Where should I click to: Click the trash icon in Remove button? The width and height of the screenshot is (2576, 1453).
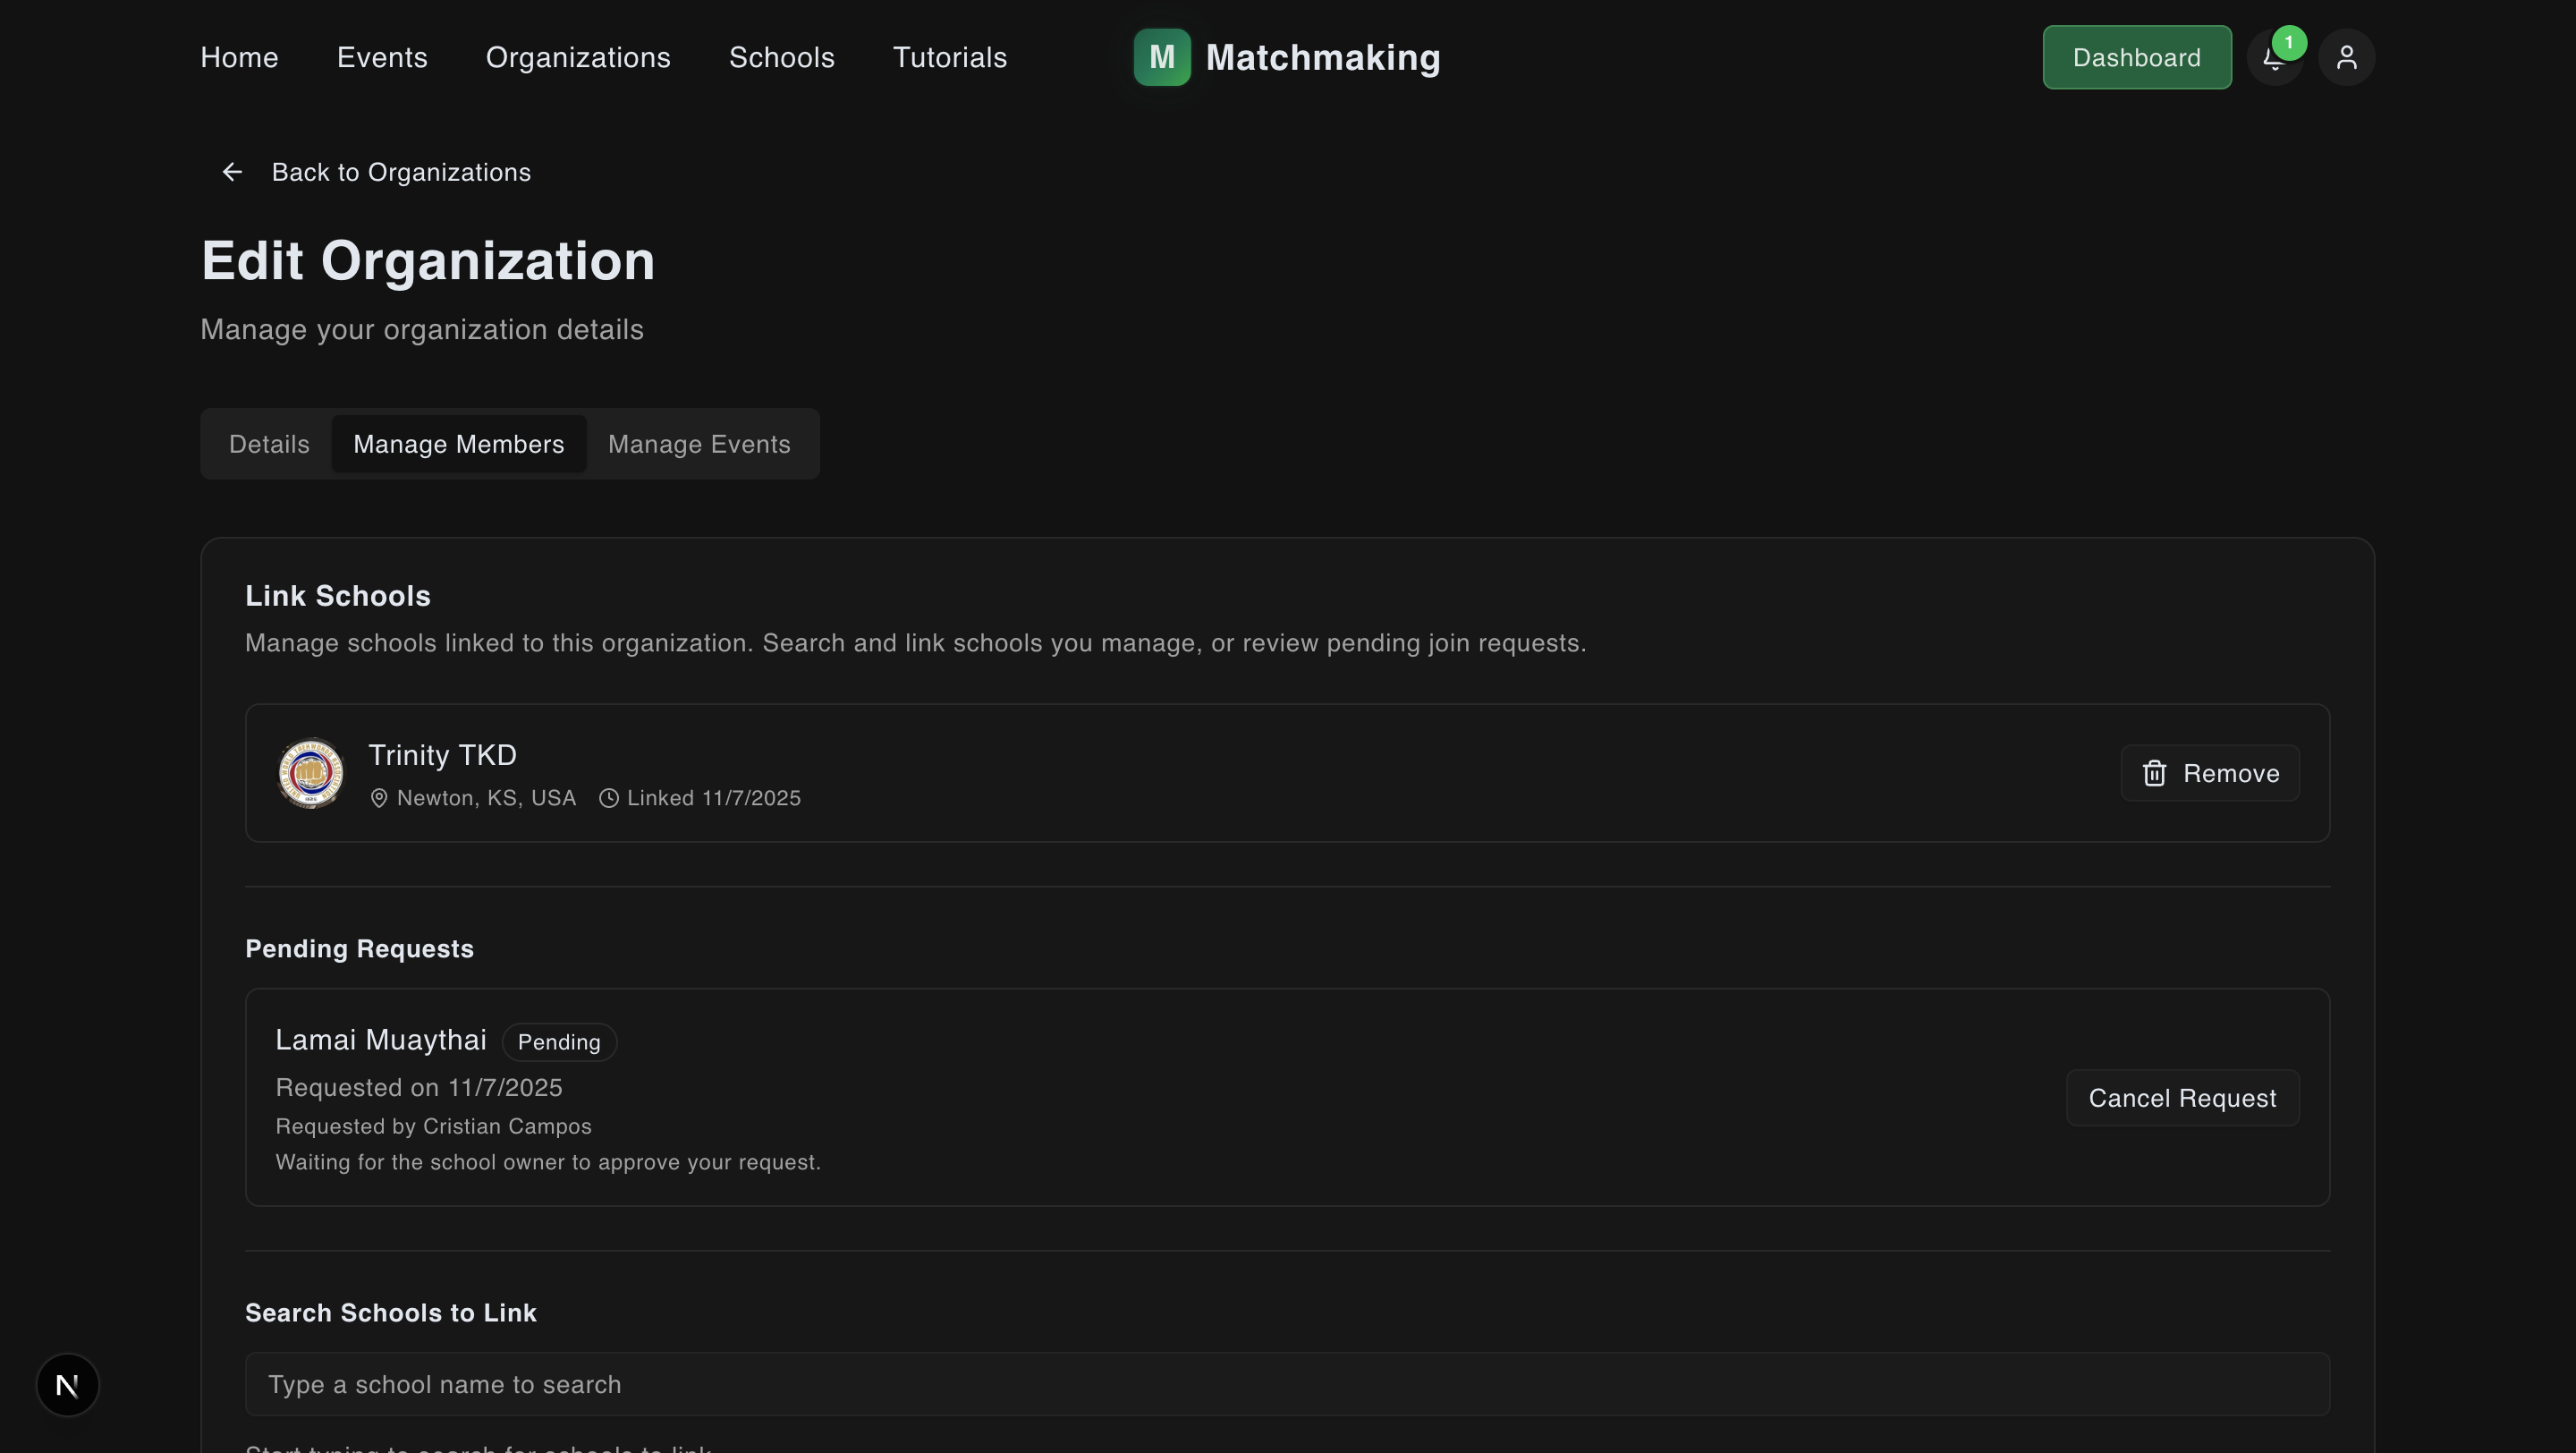pos(2154,773)
